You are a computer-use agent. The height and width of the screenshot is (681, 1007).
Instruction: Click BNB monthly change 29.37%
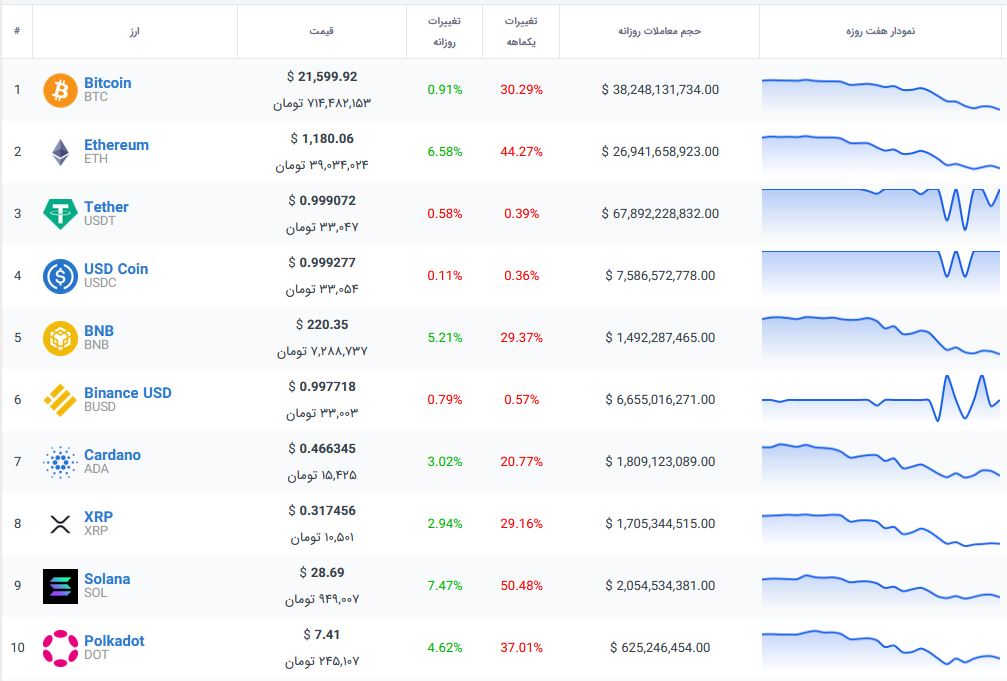(521, 338)
